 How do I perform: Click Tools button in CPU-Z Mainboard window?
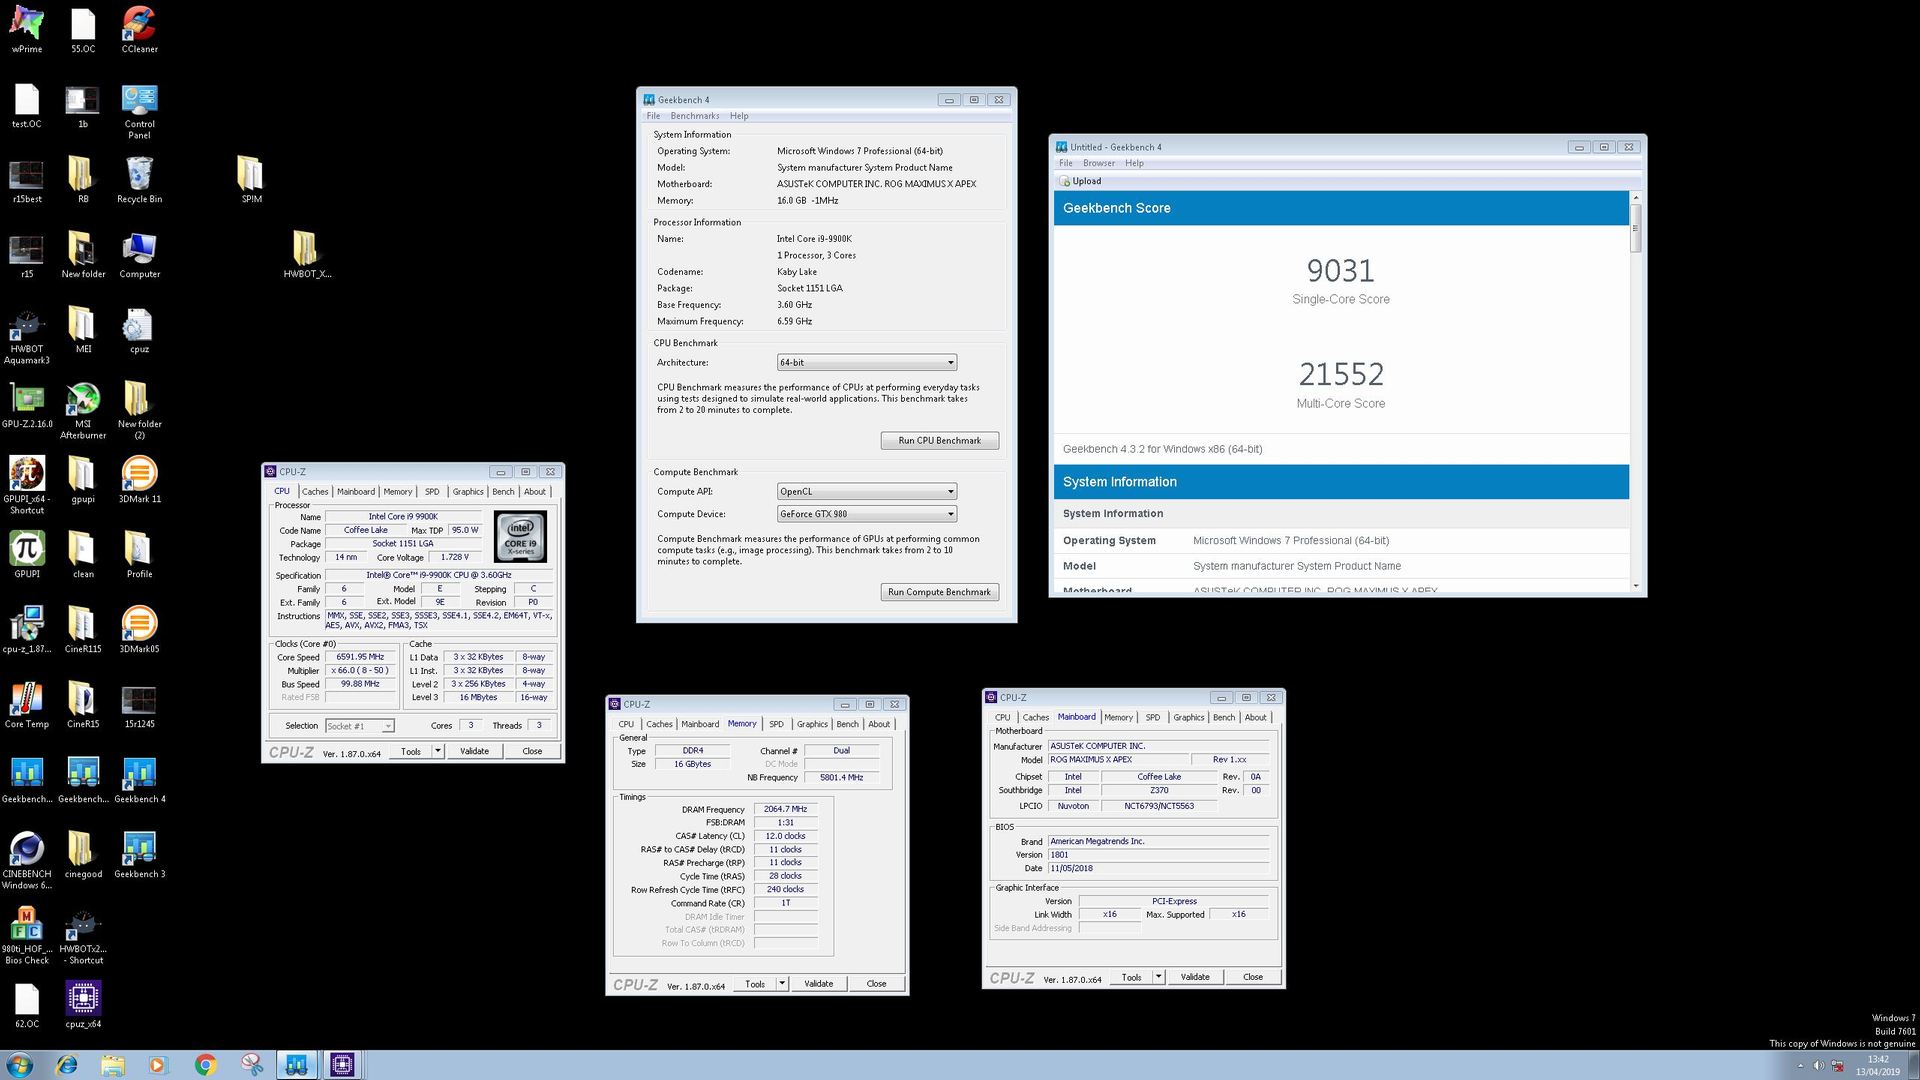tap(1131, 977)
